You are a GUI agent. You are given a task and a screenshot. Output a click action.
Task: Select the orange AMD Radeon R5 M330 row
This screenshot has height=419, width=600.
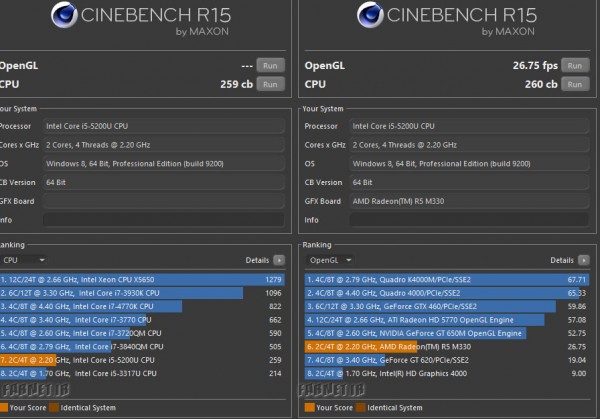pos(447,347)
